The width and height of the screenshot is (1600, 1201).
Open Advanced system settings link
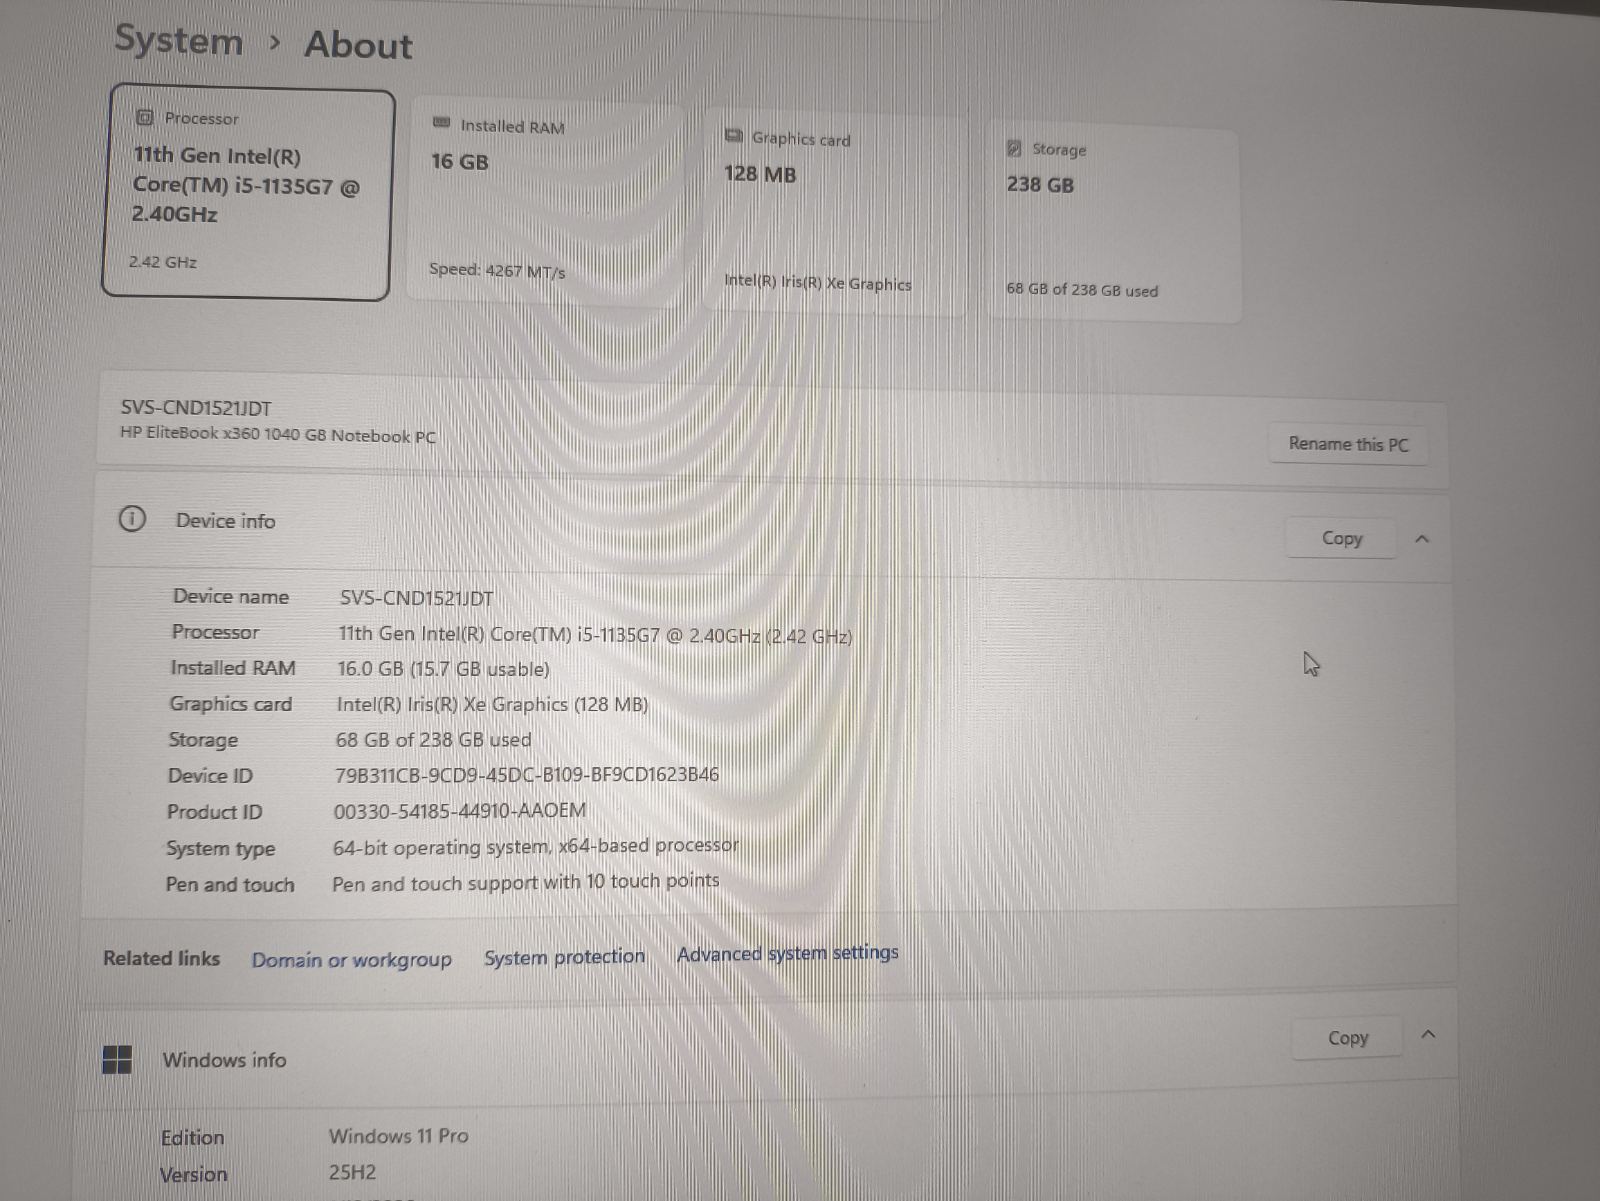(x=788, y=953)
